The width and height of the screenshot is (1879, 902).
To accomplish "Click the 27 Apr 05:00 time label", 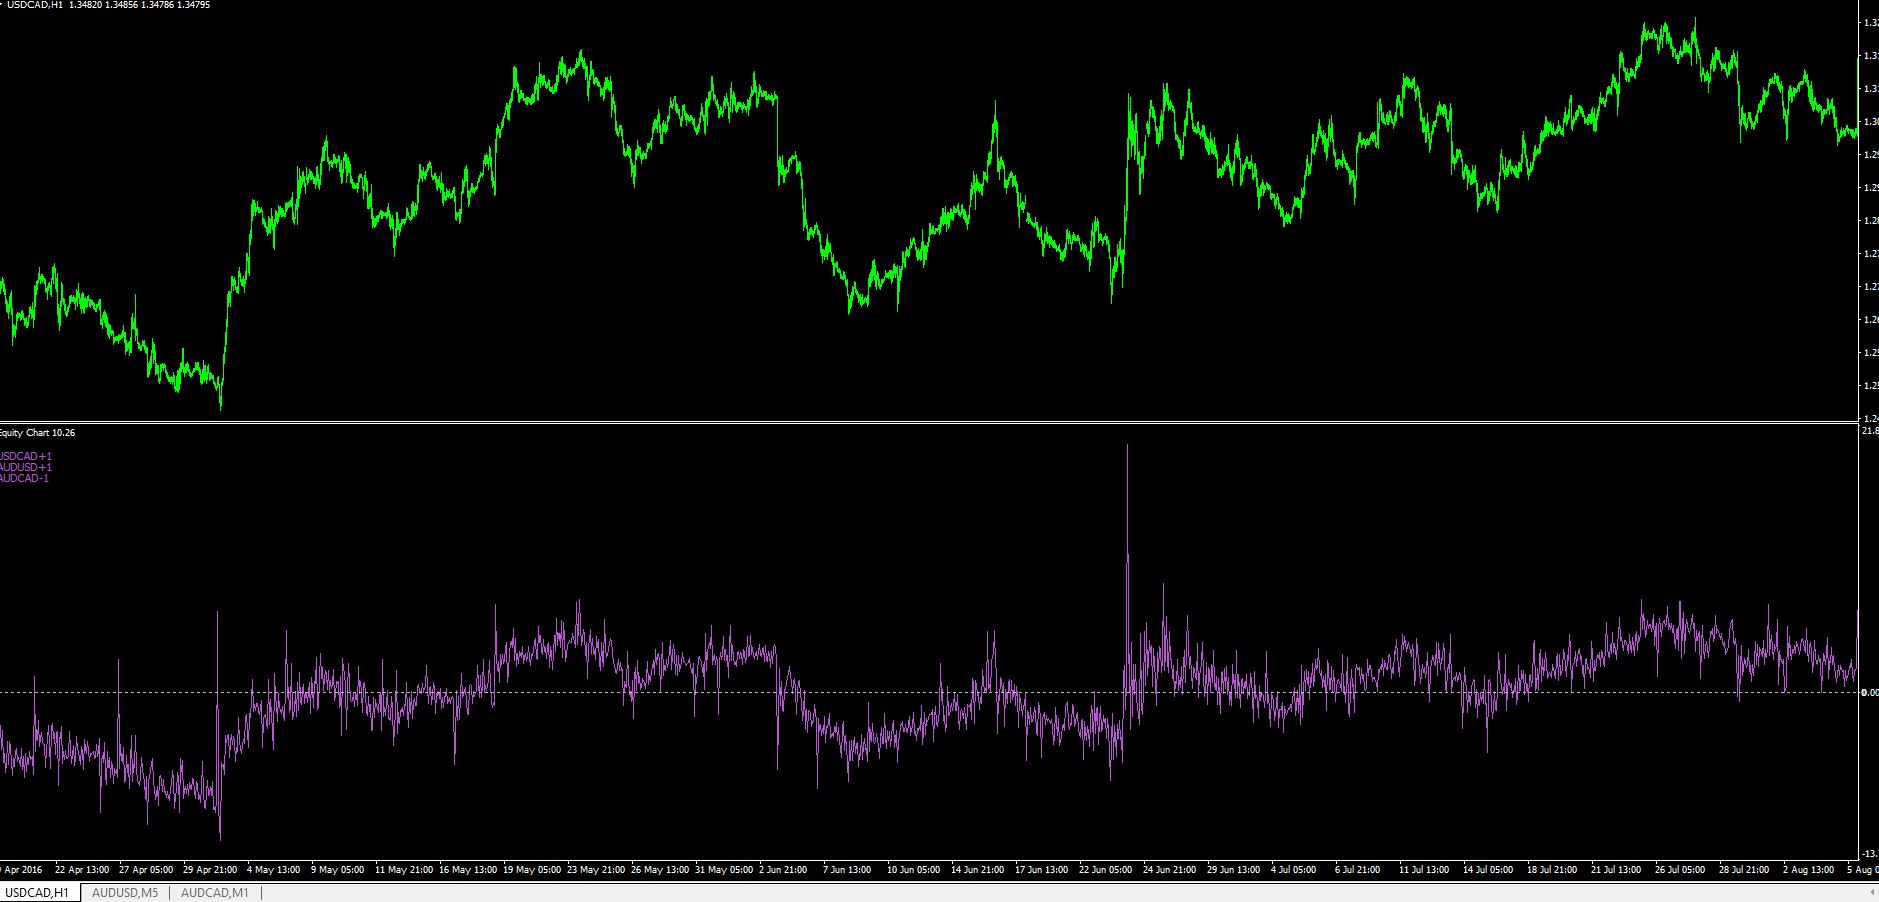I will click(146, 869).
